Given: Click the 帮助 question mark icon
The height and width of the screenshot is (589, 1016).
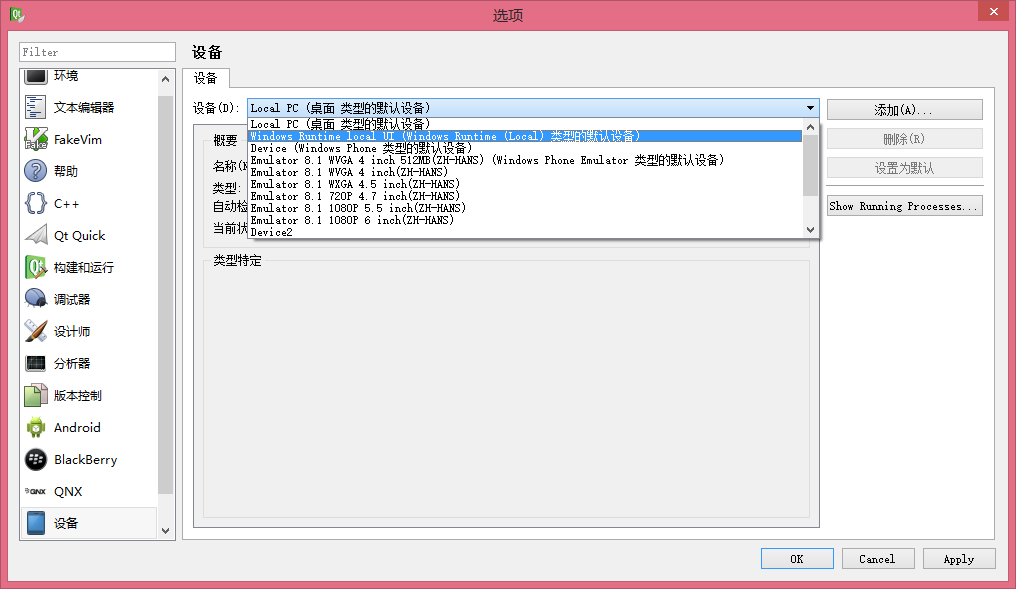Looking at the screenshot, I should tap(36, 171).
